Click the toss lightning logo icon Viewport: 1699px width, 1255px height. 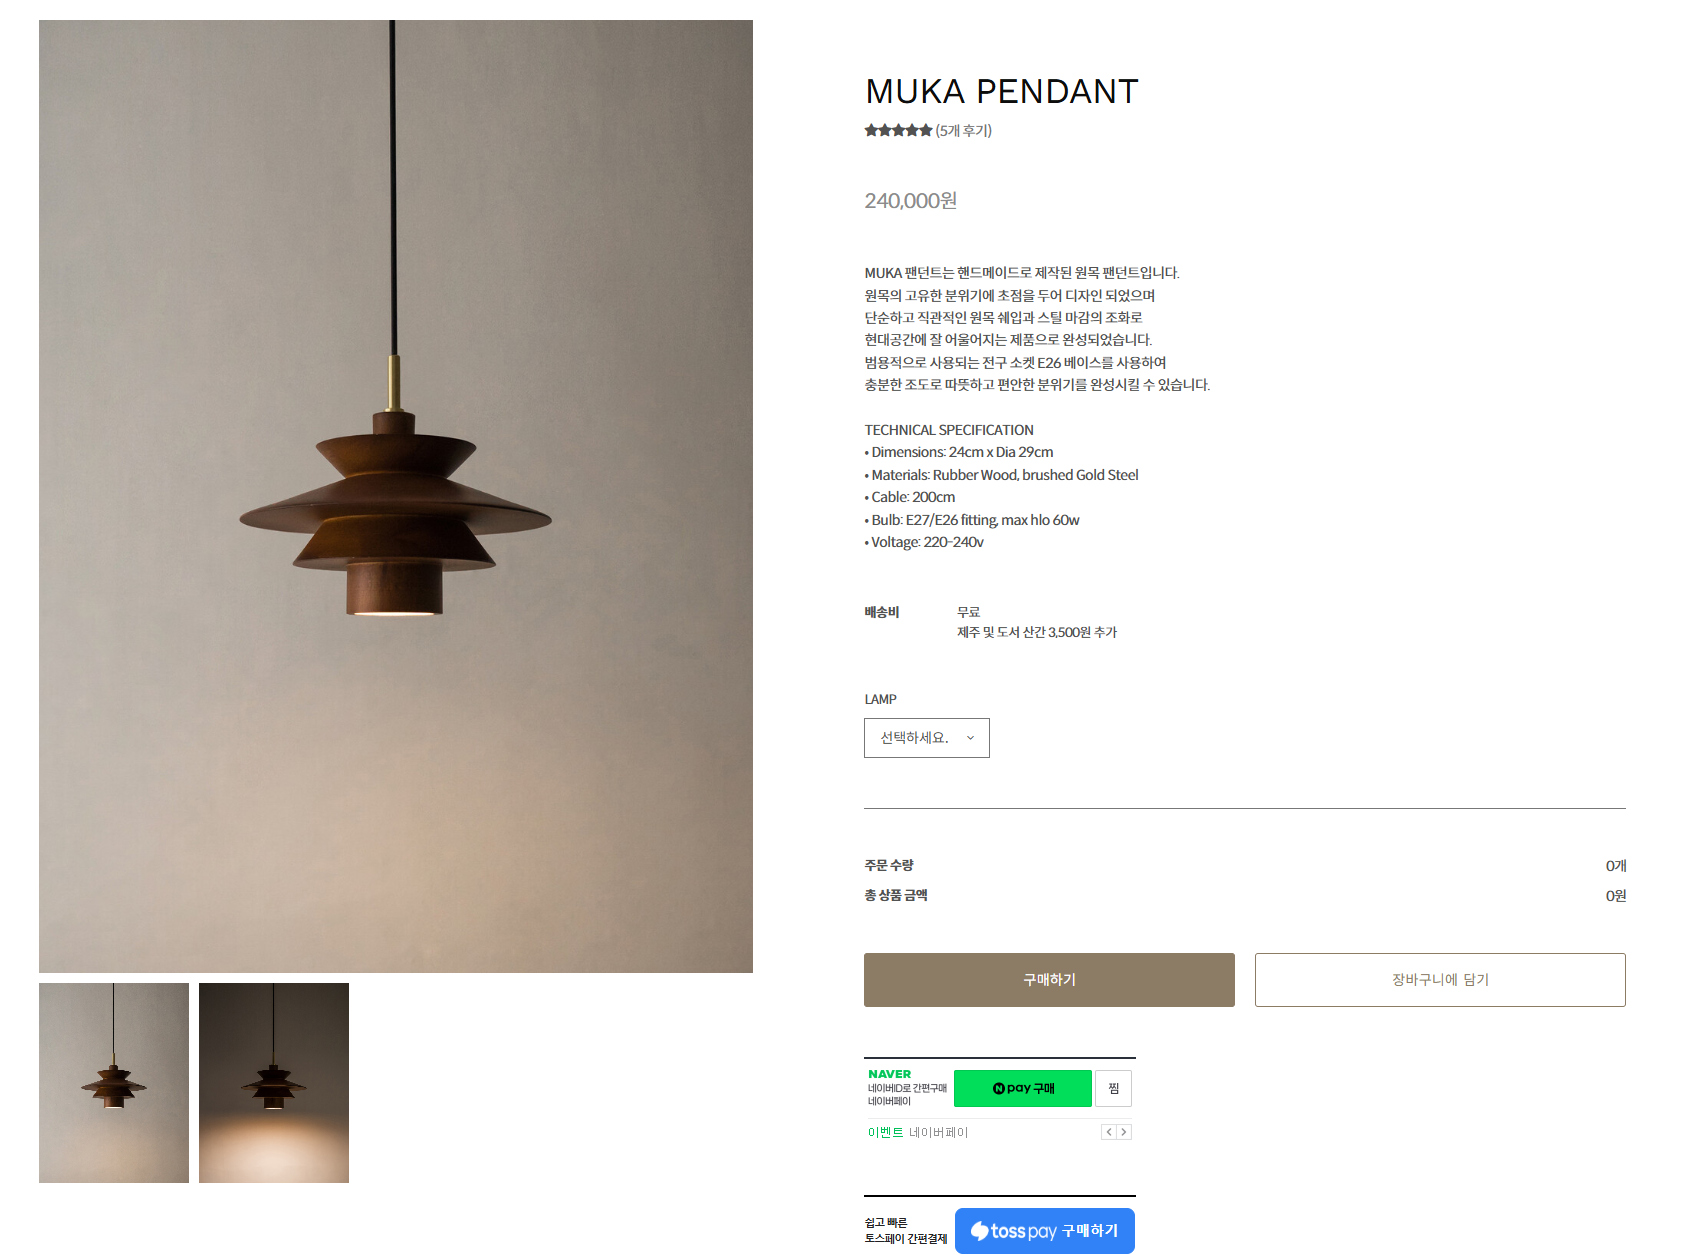pyautogui.click(x=979, y=1231)
